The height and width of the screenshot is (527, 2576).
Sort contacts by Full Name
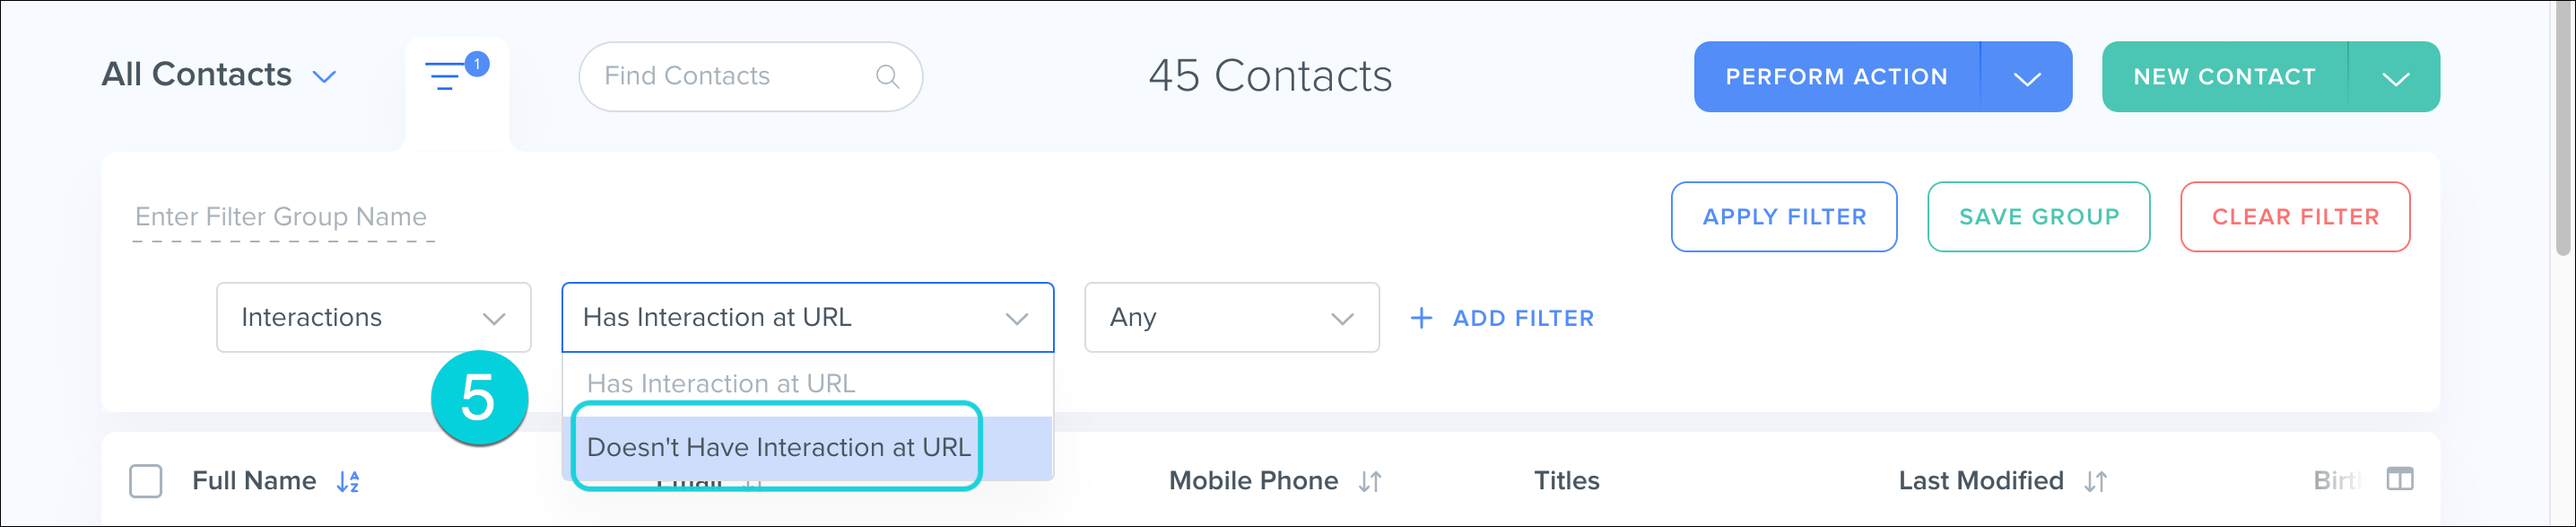tap(348, 482)
